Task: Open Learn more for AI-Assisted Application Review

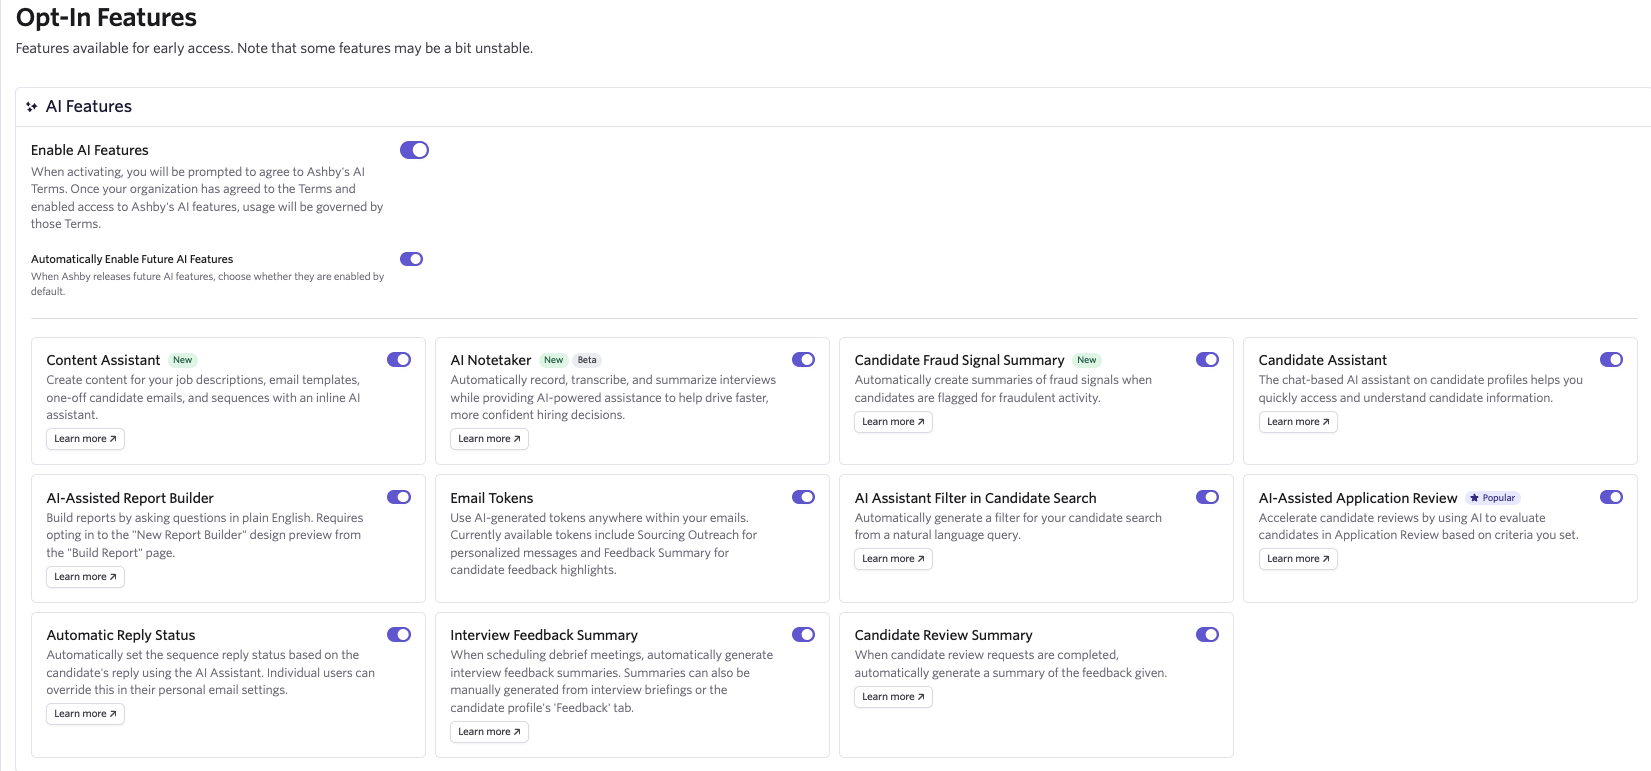Action: 1297,559
